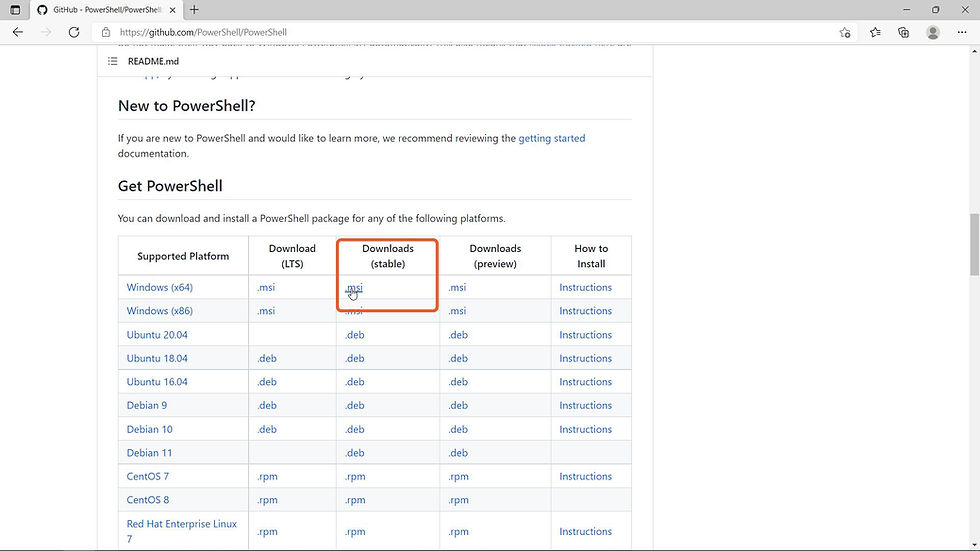980x551 pixels.
Task: Download Windows x64 preview .msi
Action: tap(458, 287)
